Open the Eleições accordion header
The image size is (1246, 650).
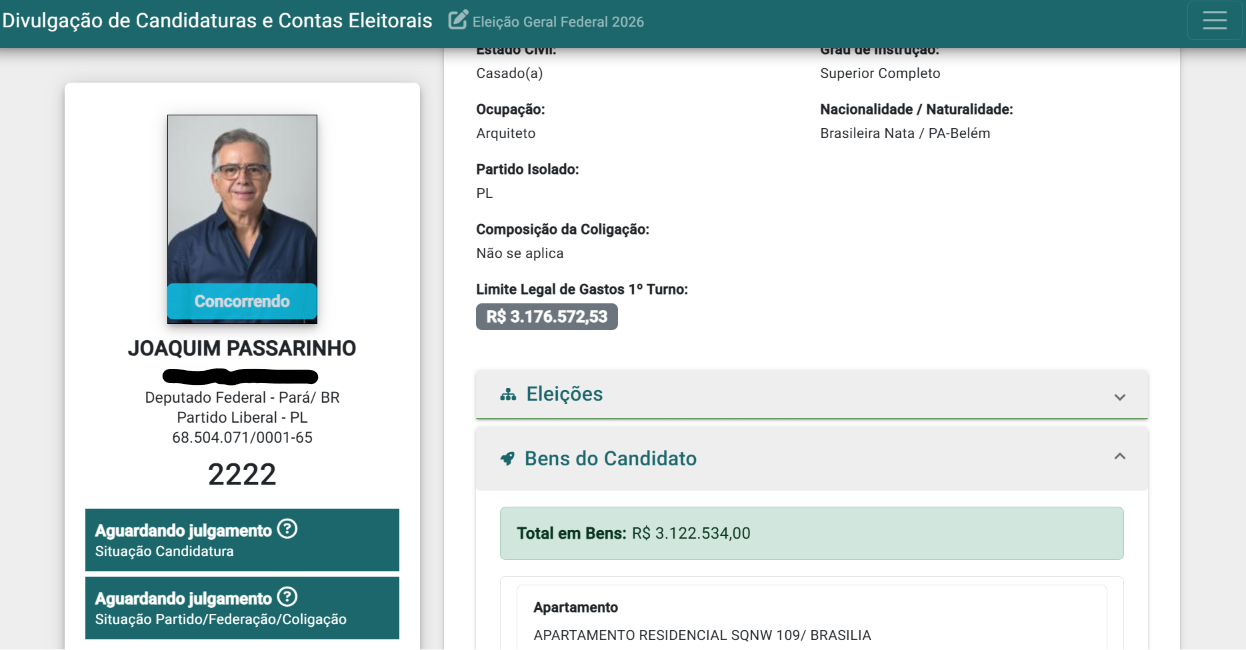[x=812, y=394]
